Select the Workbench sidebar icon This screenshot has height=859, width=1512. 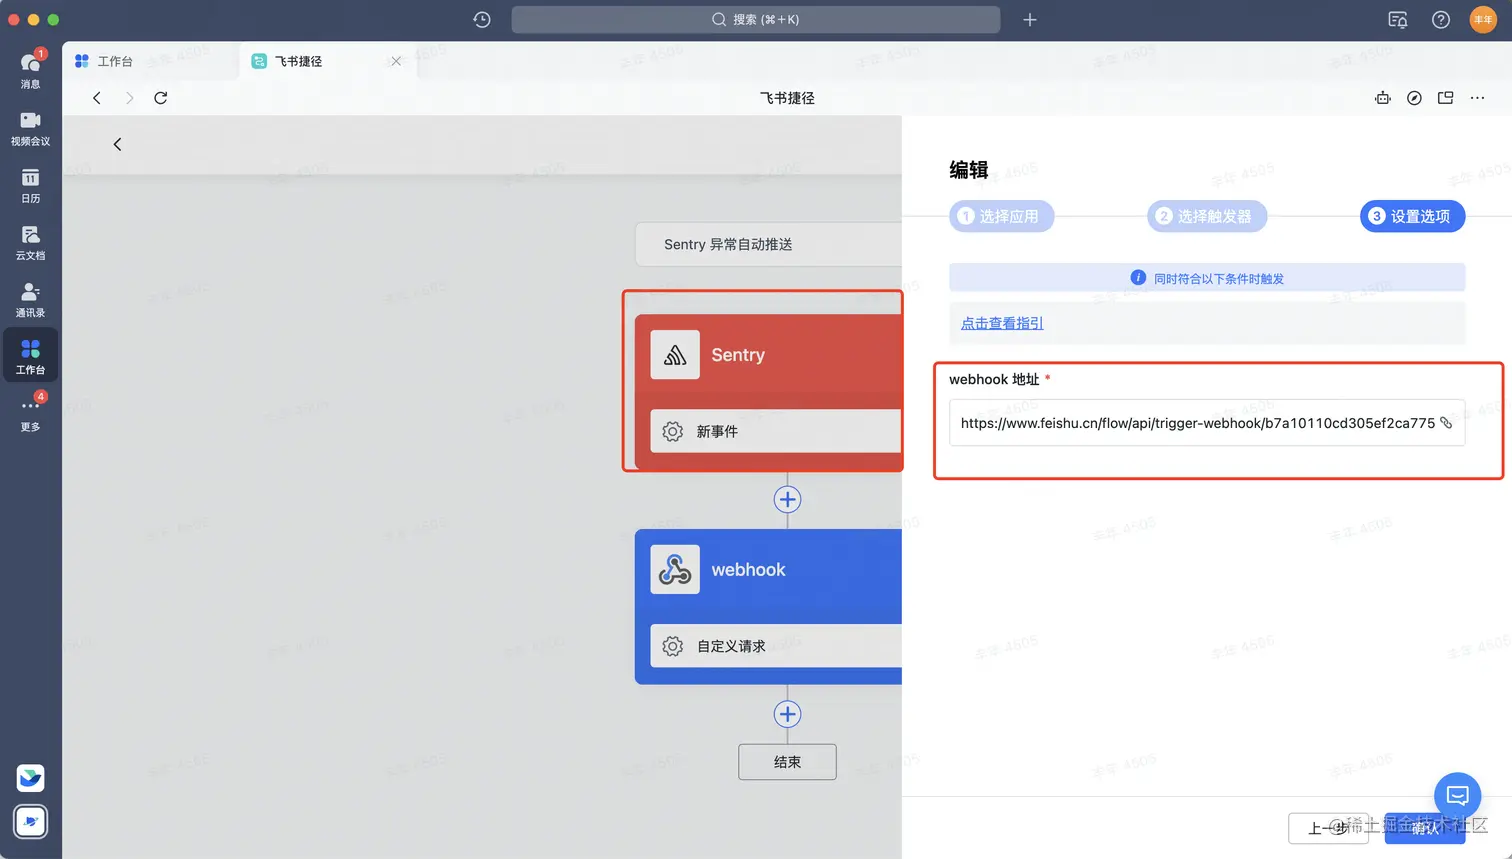click(30, 356)
